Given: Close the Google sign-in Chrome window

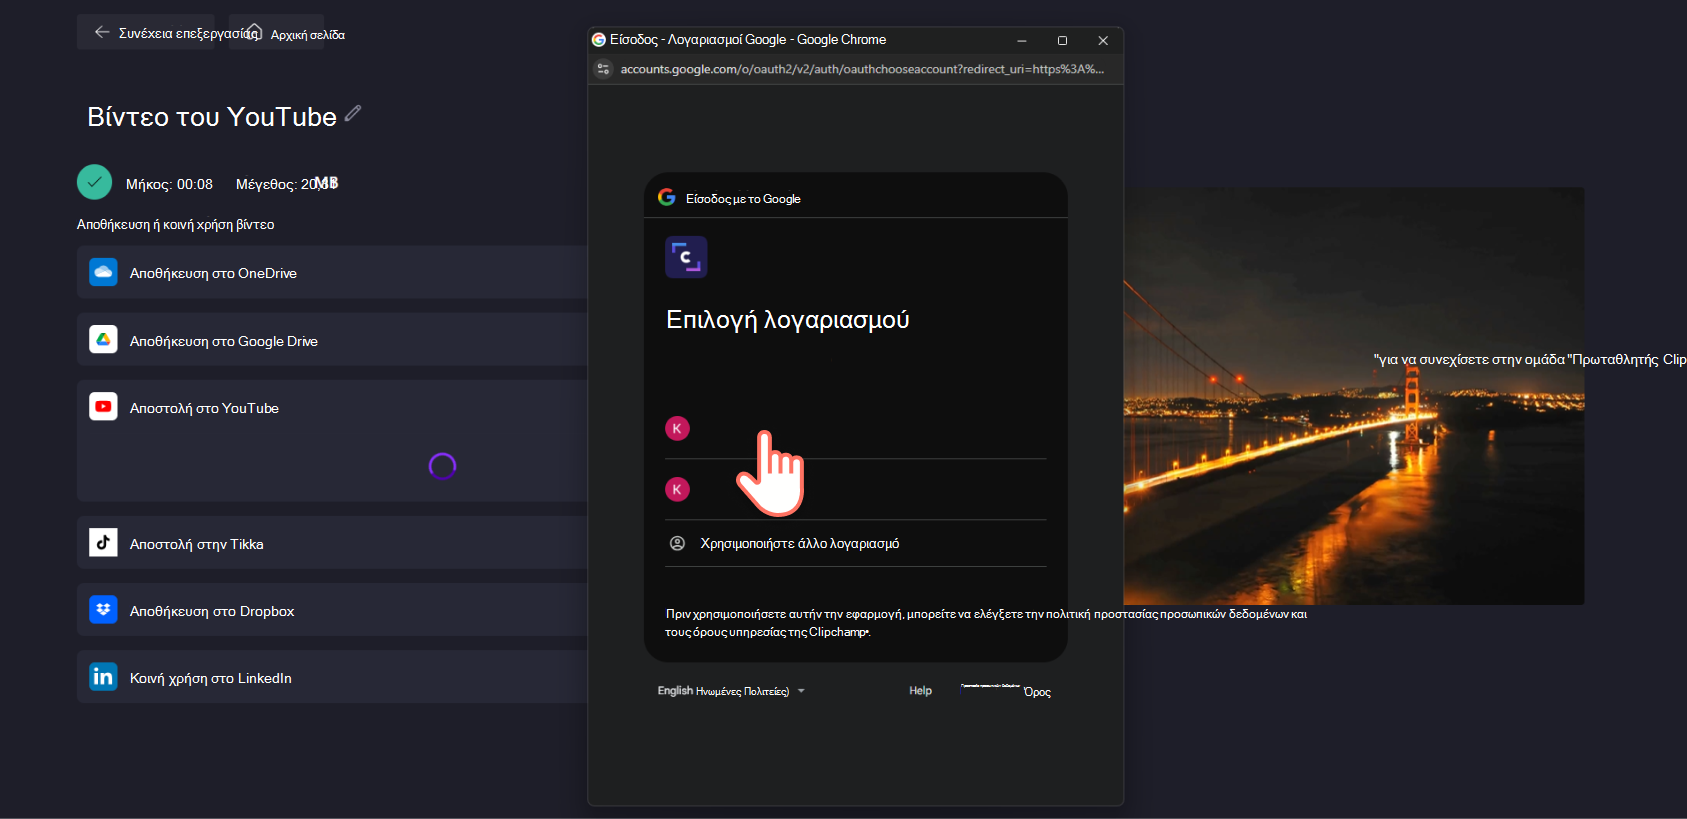Looking at the screenshot, I should (x=1103, y=40).
